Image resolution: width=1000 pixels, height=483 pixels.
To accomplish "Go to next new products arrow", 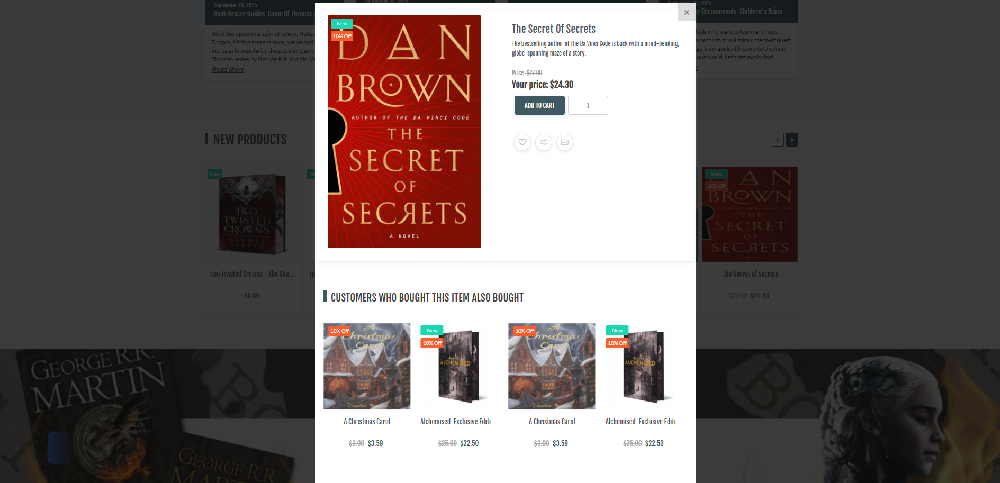I will [791, 140].
